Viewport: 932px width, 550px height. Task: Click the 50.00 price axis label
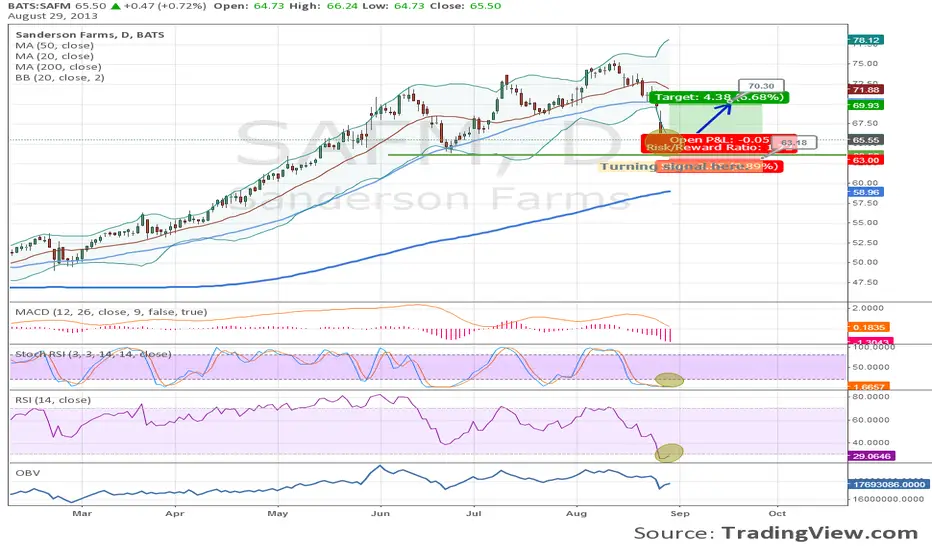point(865,262)
